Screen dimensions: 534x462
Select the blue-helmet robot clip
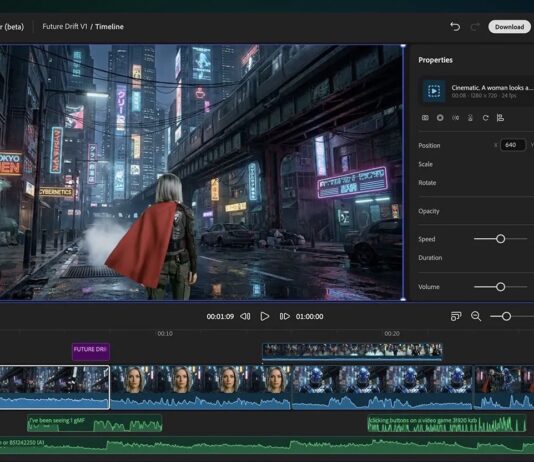(382, 387)
